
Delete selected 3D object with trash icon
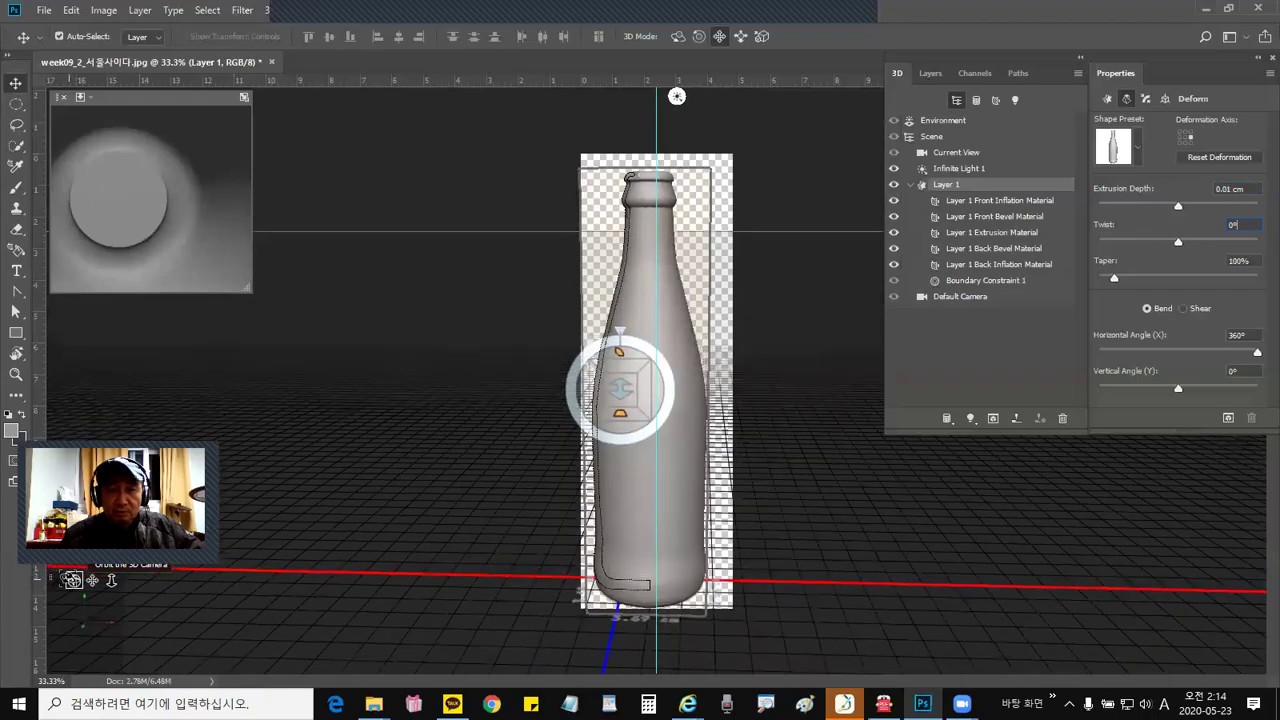[x=1062, y=418]
